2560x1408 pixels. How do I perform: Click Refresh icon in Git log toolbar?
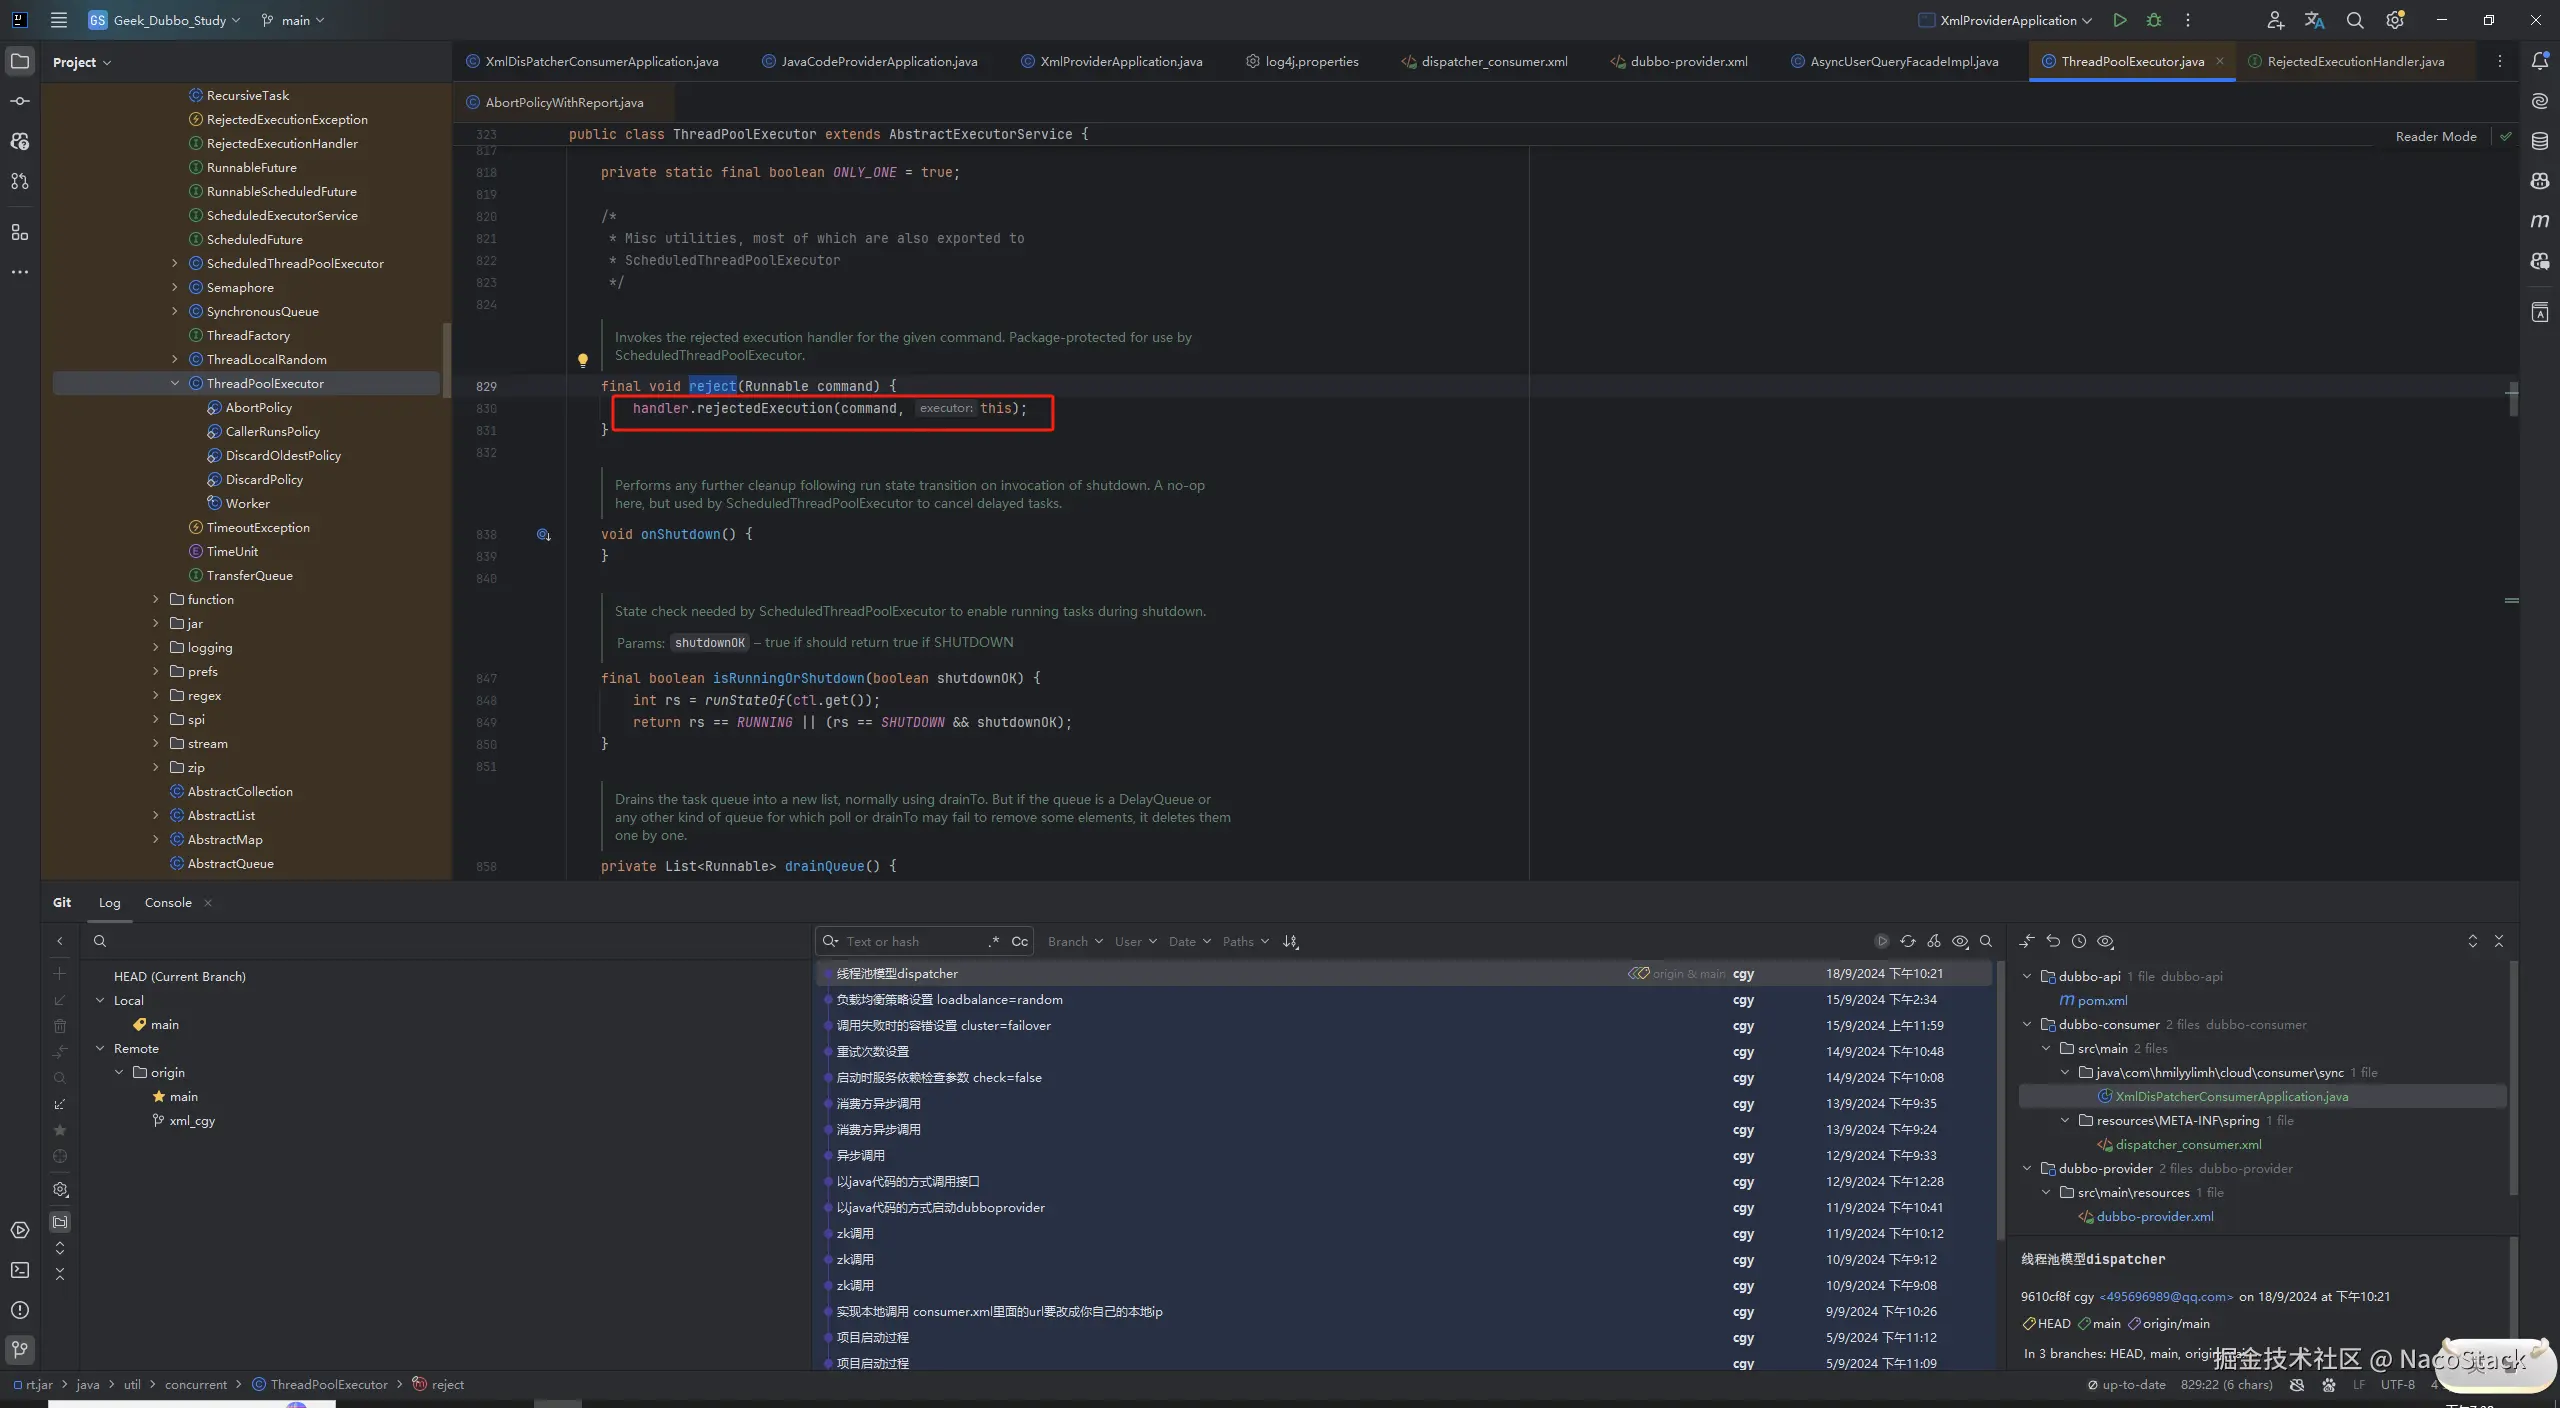1908,941
